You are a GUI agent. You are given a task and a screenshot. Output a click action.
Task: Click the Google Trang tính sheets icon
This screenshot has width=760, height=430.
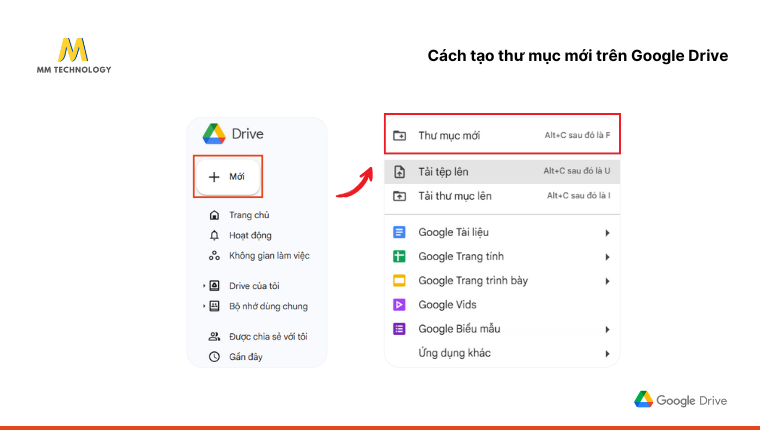tap(399, 256)
